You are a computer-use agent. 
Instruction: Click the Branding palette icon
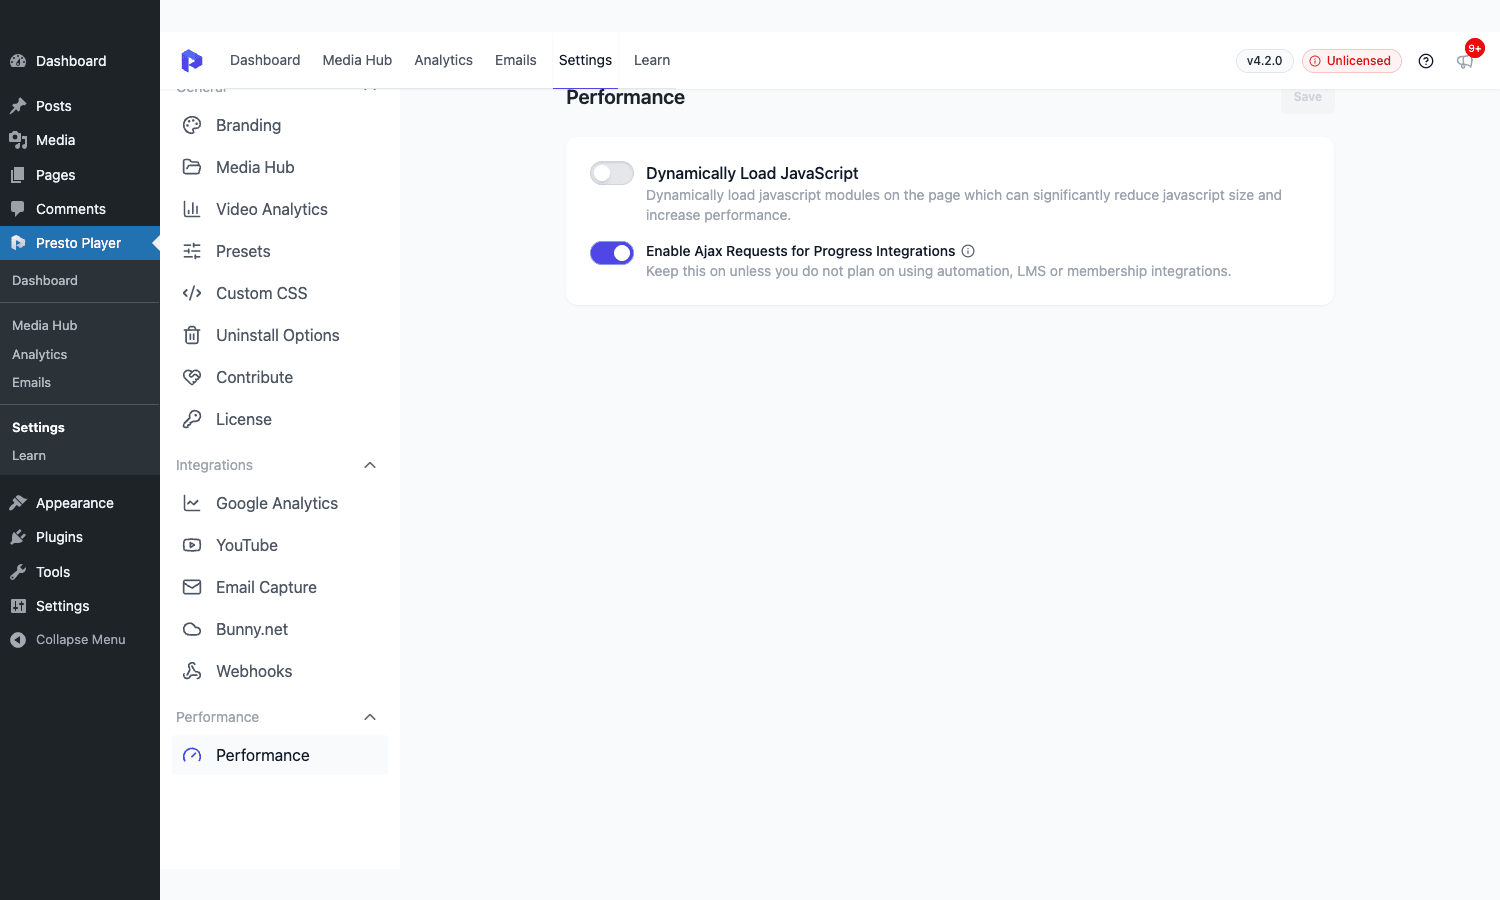(x=192, y=125)
